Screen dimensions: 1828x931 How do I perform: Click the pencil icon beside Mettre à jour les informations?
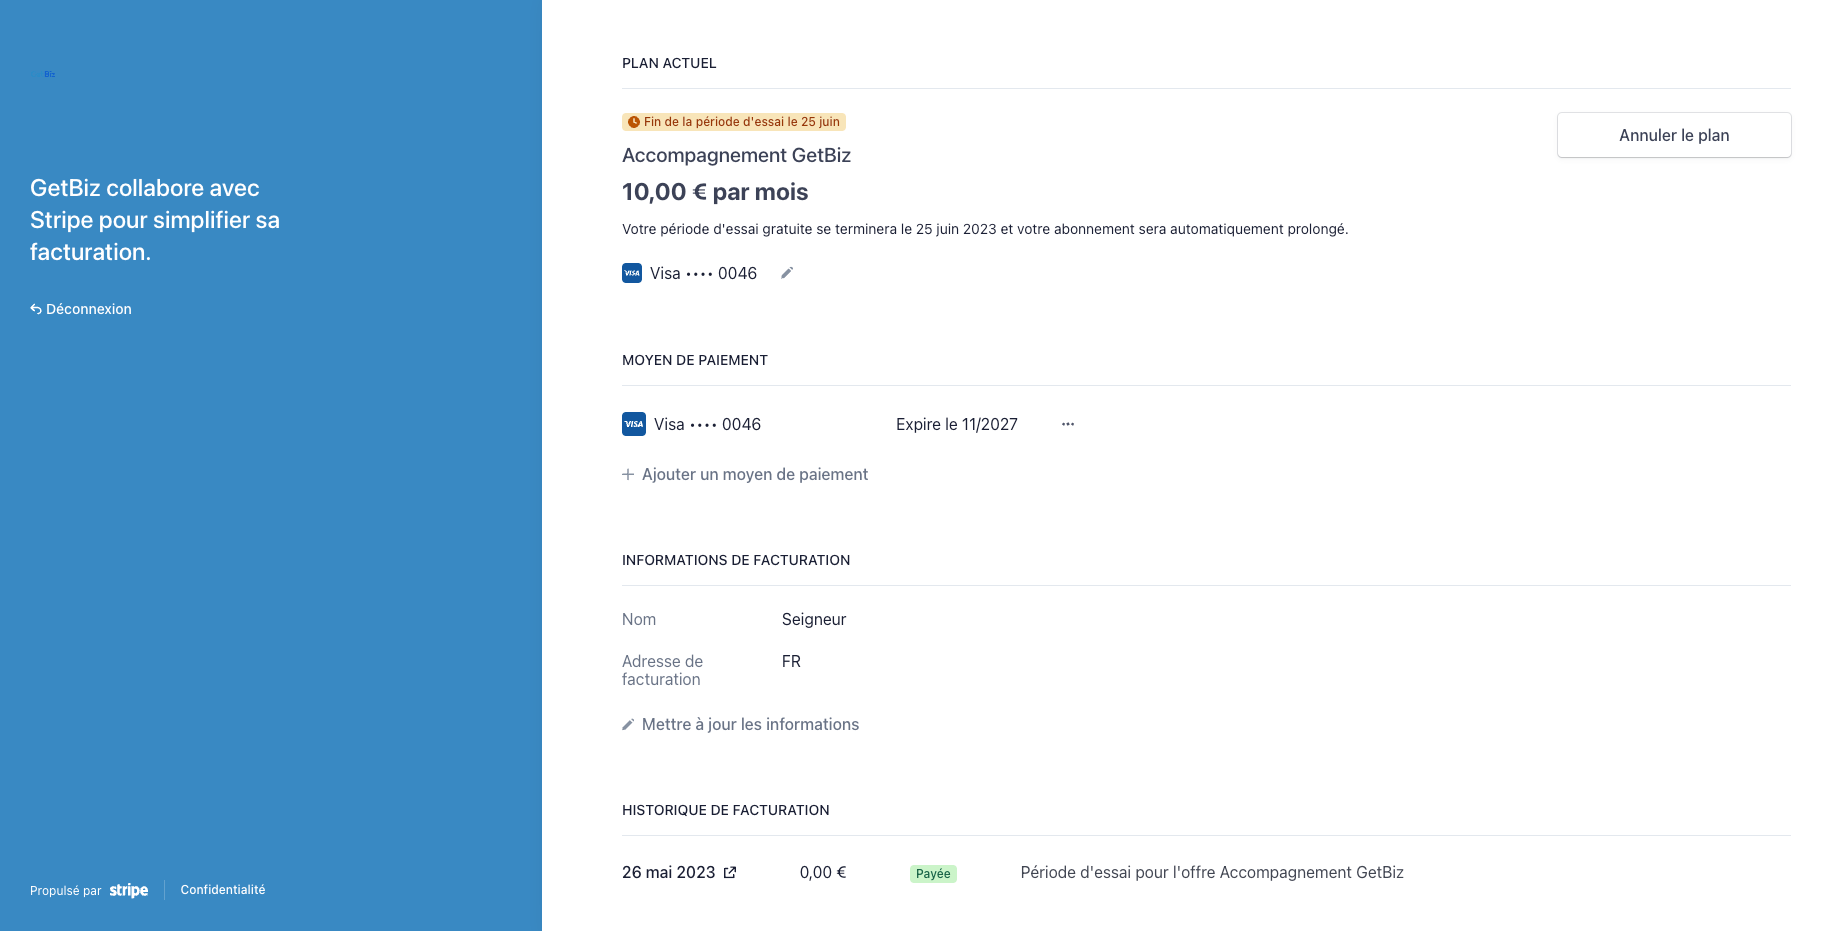(x=628, y=724)
